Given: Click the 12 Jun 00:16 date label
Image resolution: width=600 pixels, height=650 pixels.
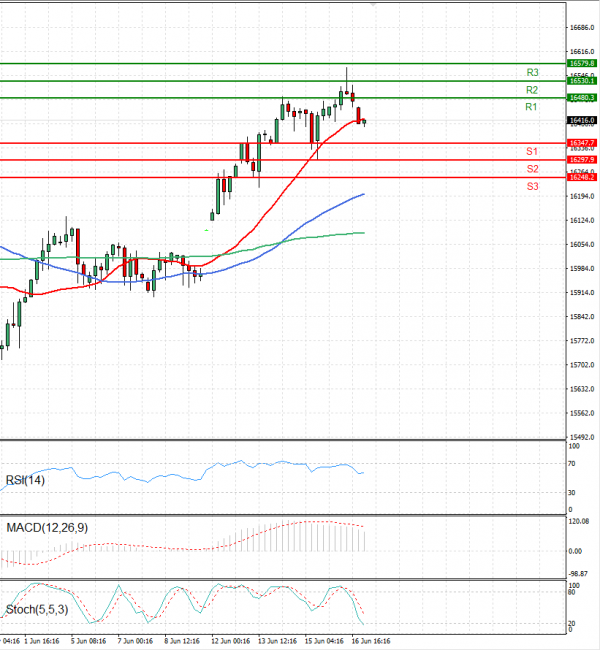Looking at the screenshot, I should pyautogui.click(x=231, y=641).
